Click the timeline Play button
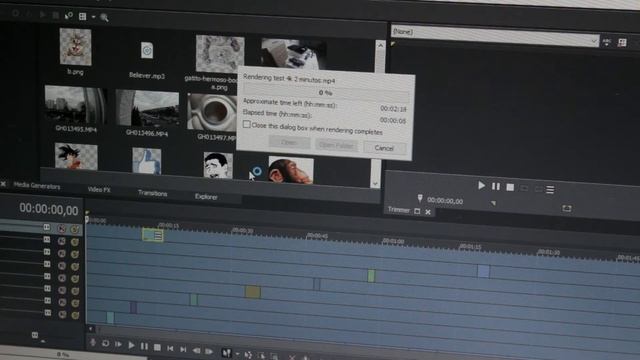Screen dimensions: 640x360 click(131, 345)
